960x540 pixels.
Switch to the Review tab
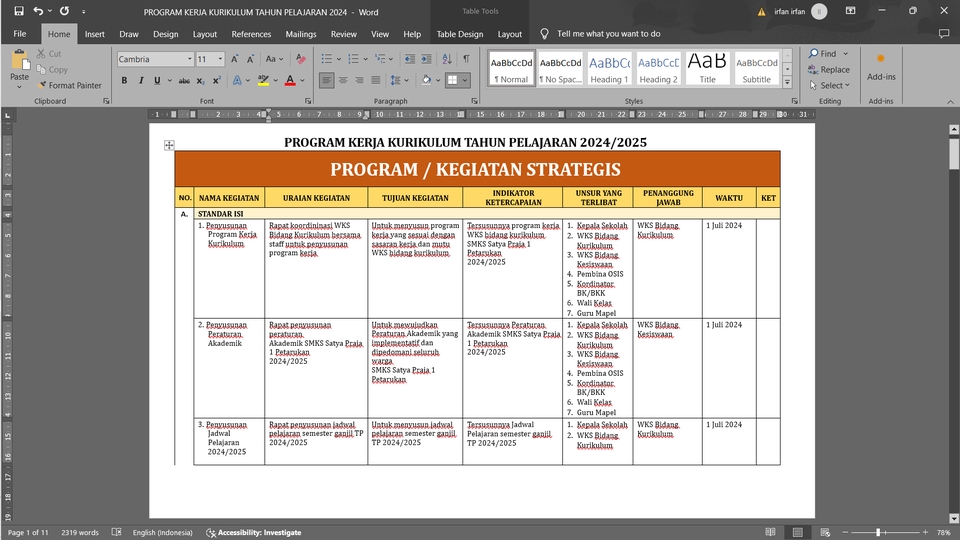point(343,34)
